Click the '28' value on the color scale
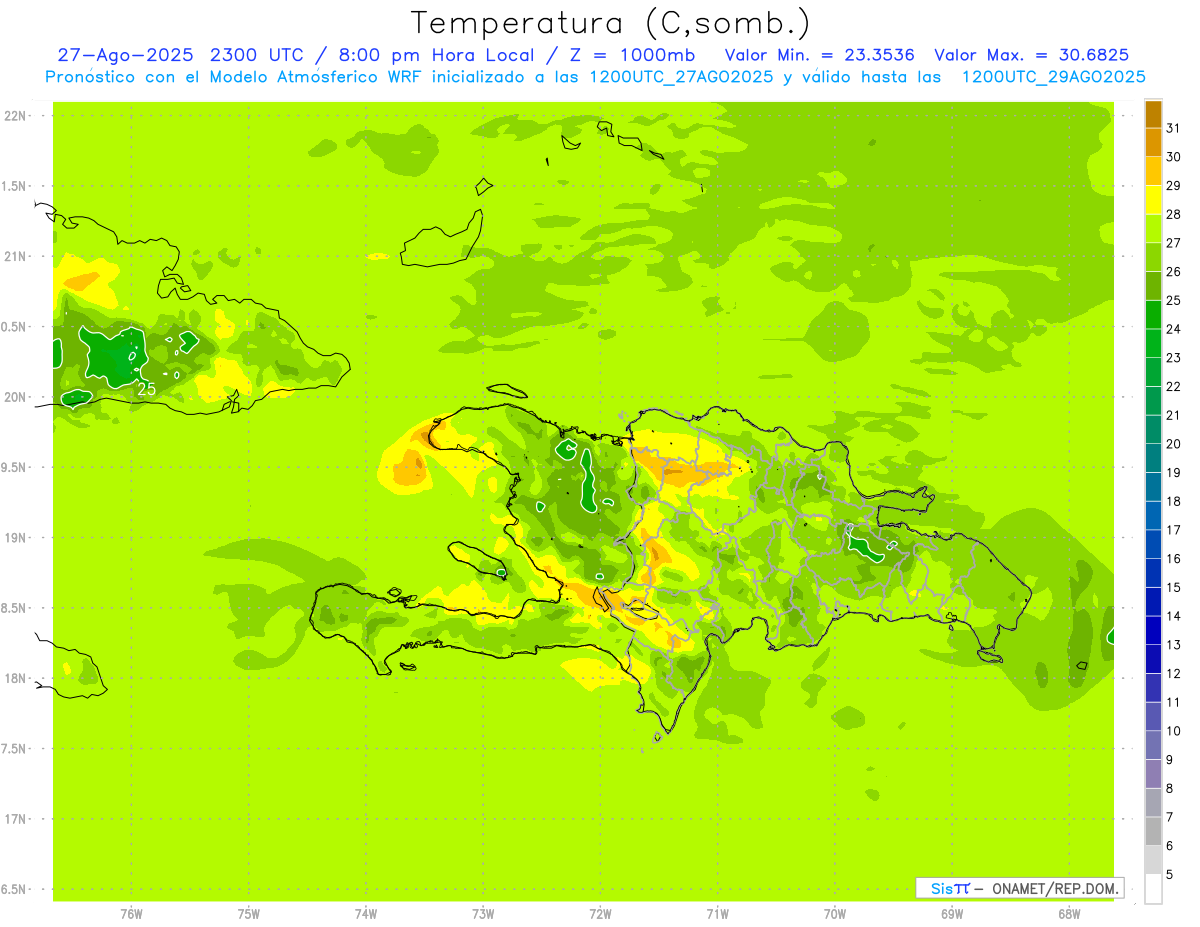This screenshot has height=927, width=1200. 1174,214
